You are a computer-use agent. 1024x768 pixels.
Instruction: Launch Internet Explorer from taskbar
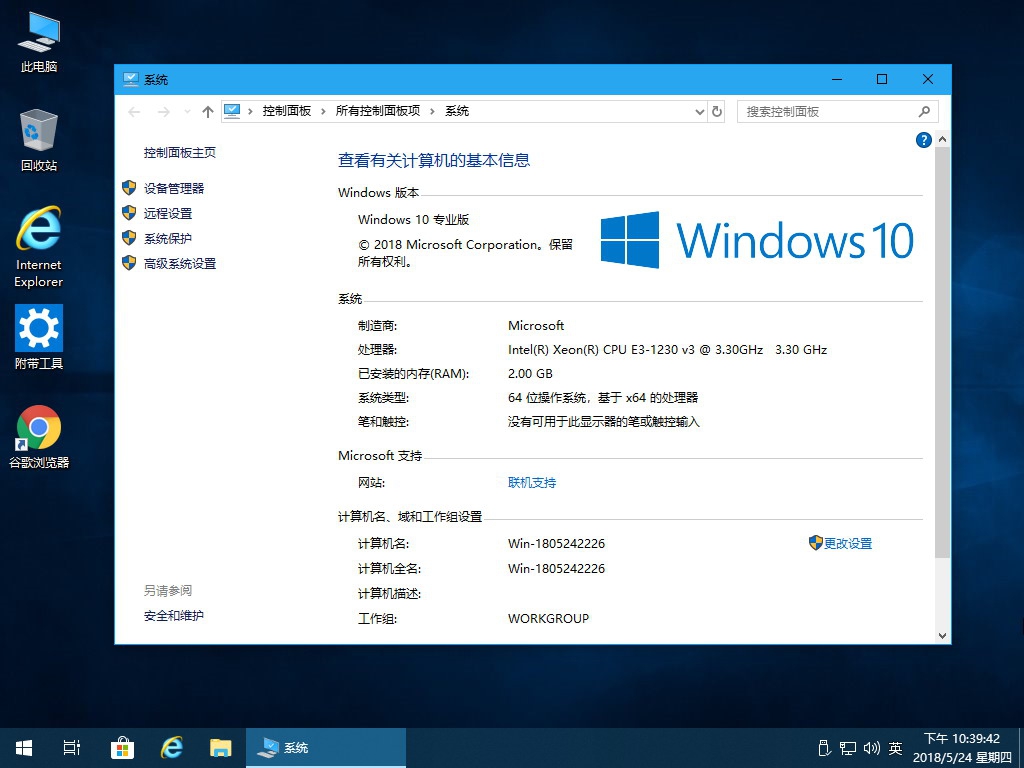click(x=172, y=748)
